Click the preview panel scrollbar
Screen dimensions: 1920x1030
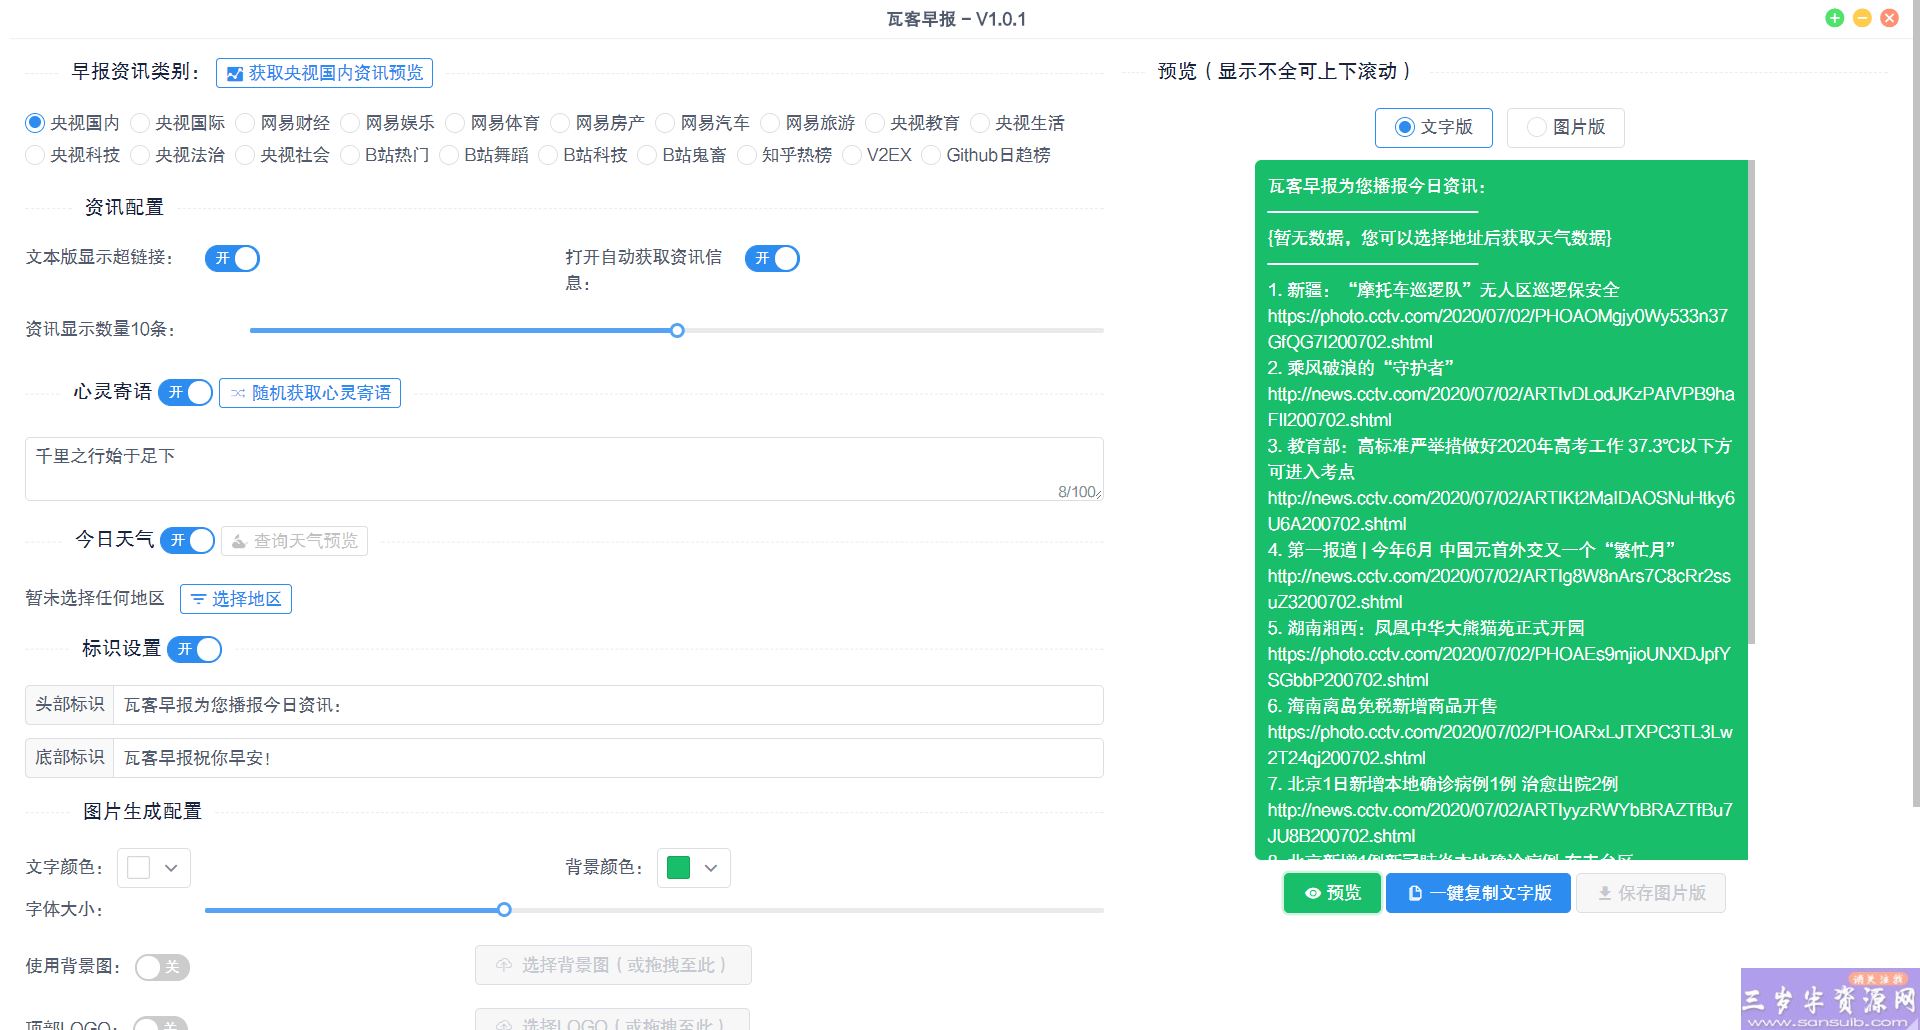pos(1751,402)
